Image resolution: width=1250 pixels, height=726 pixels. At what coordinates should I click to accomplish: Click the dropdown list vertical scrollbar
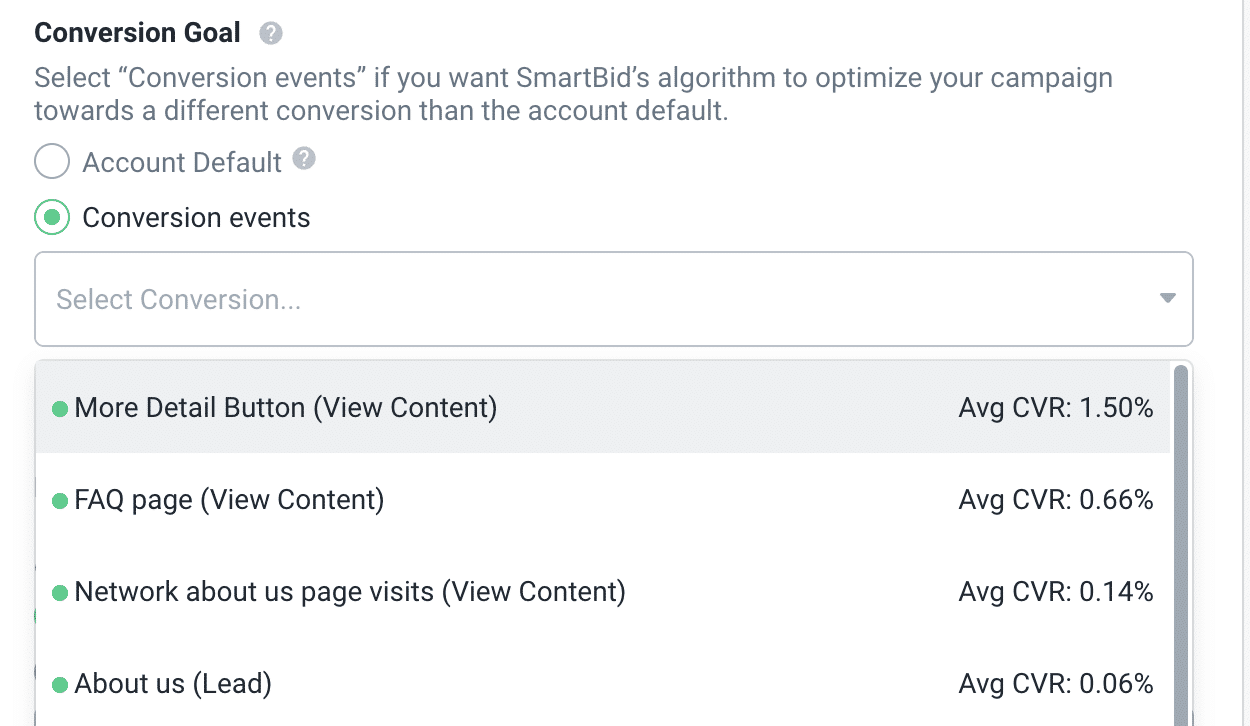pyautogui.click(x=1181, y=540)
